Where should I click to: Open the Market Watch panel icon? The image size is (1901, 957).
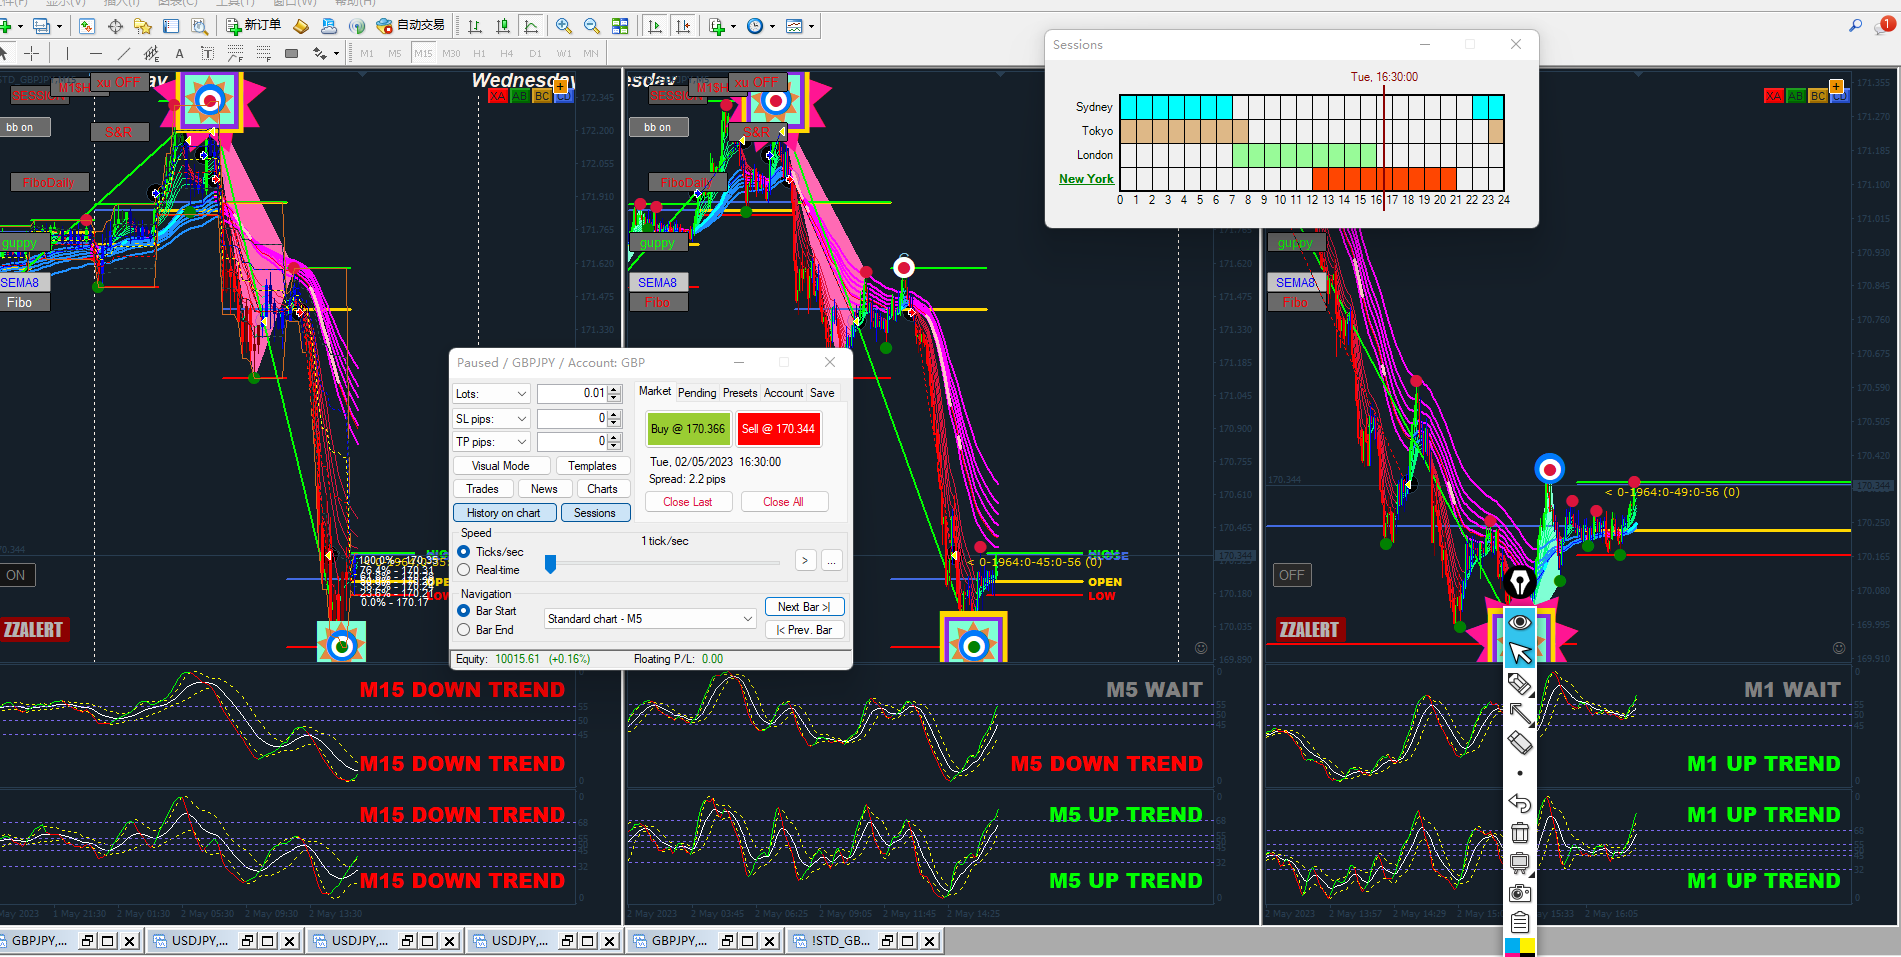click(x=87, y=26)
